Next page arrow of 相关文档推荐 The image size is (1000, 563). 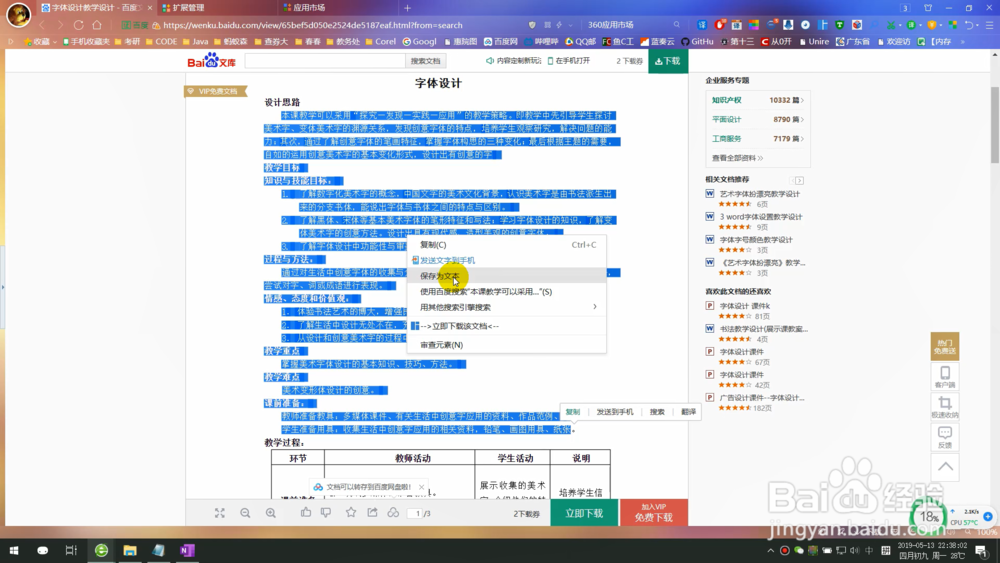coord(800,180)
